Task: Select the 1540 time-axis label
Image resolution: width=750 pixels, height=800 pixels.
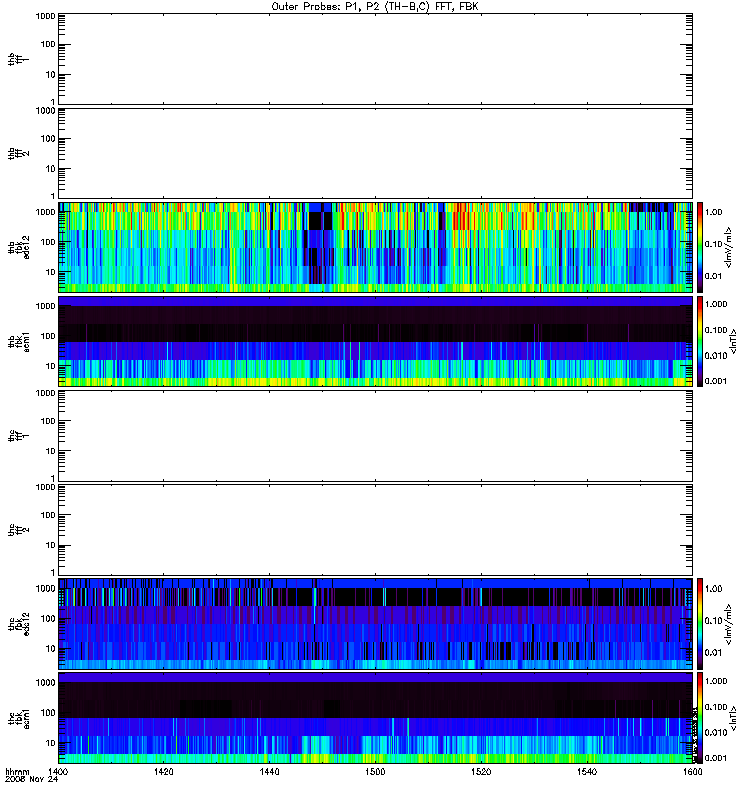Action: [x=587, y=772]
